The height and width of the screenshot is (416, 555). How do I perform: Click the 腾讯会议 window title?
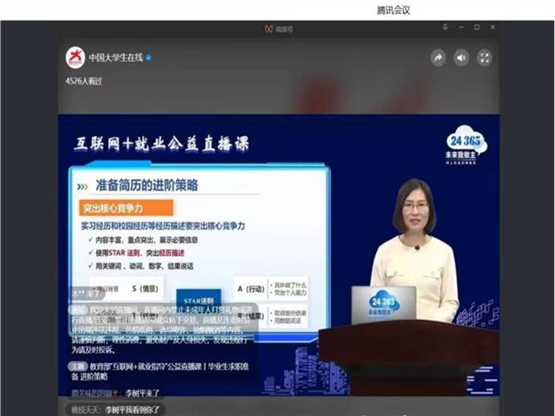[x=394, y=10]
